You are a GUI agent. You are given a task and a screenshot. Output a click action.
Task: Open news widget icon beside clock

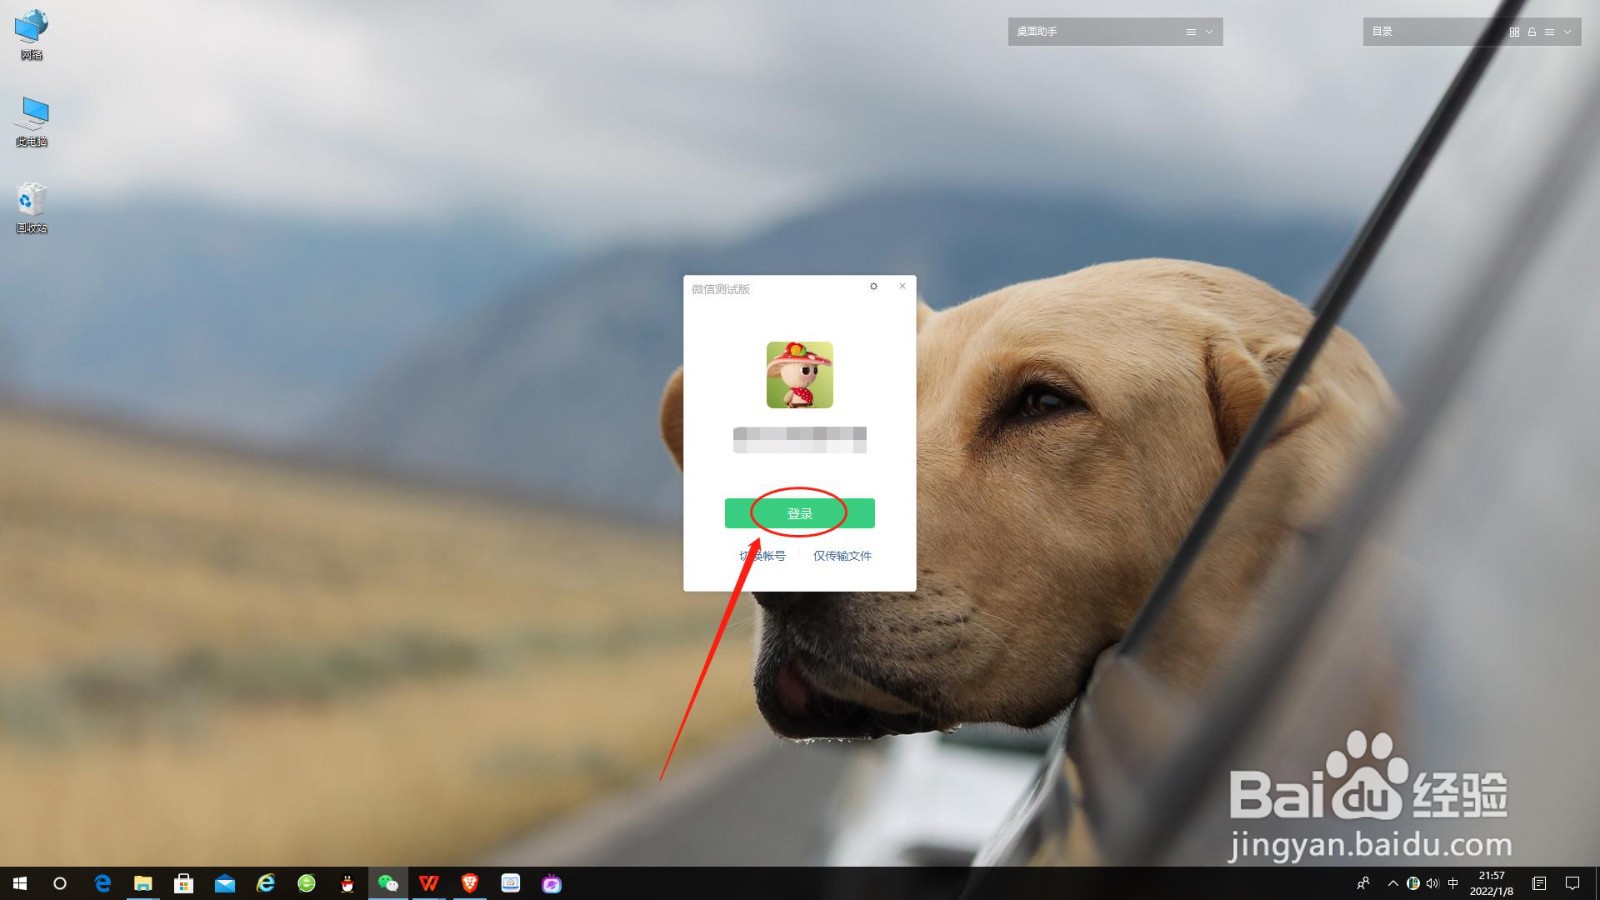click(1539, 883)
